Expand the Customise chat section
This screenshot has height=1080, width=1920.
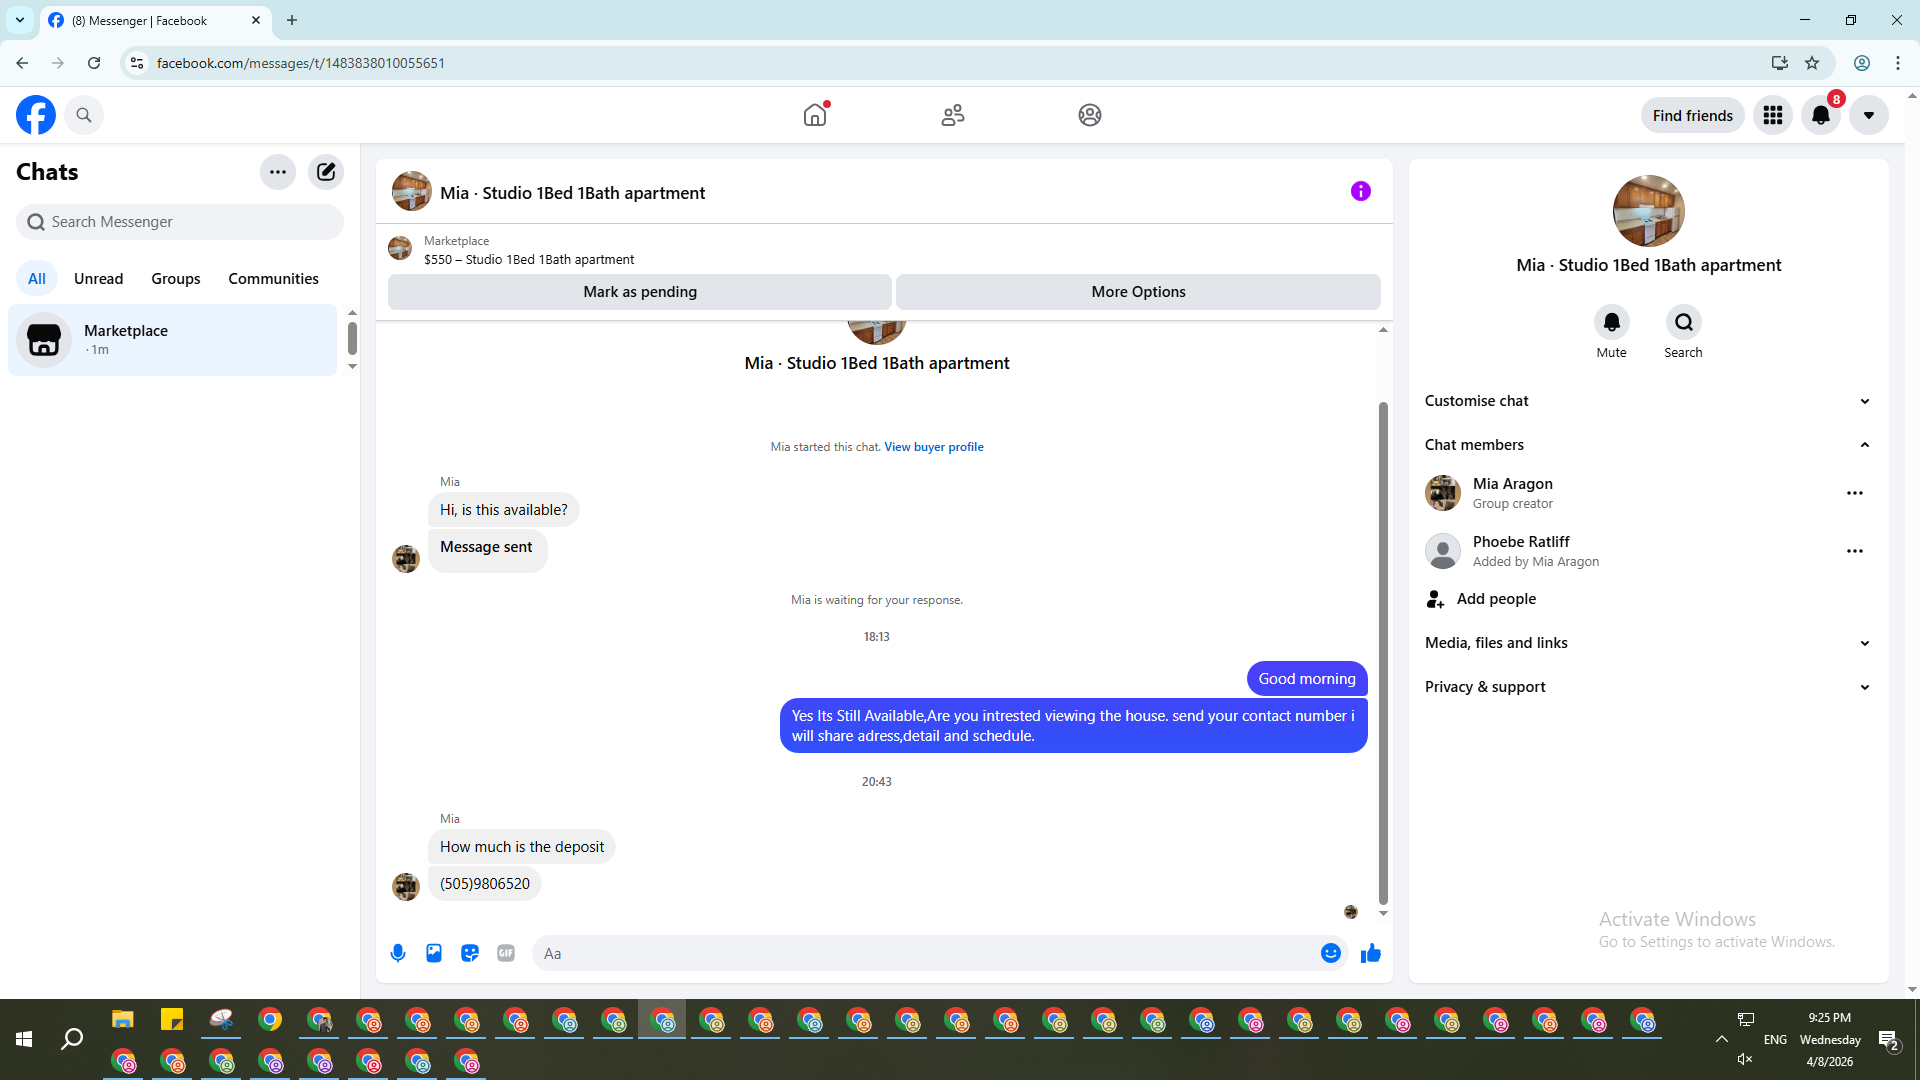pos(1647,401)
